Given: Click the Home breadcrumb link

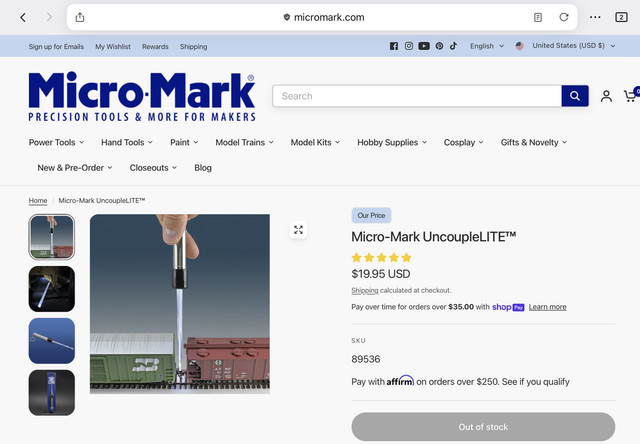Looking at the screenshot, I should tap(38, 200).
